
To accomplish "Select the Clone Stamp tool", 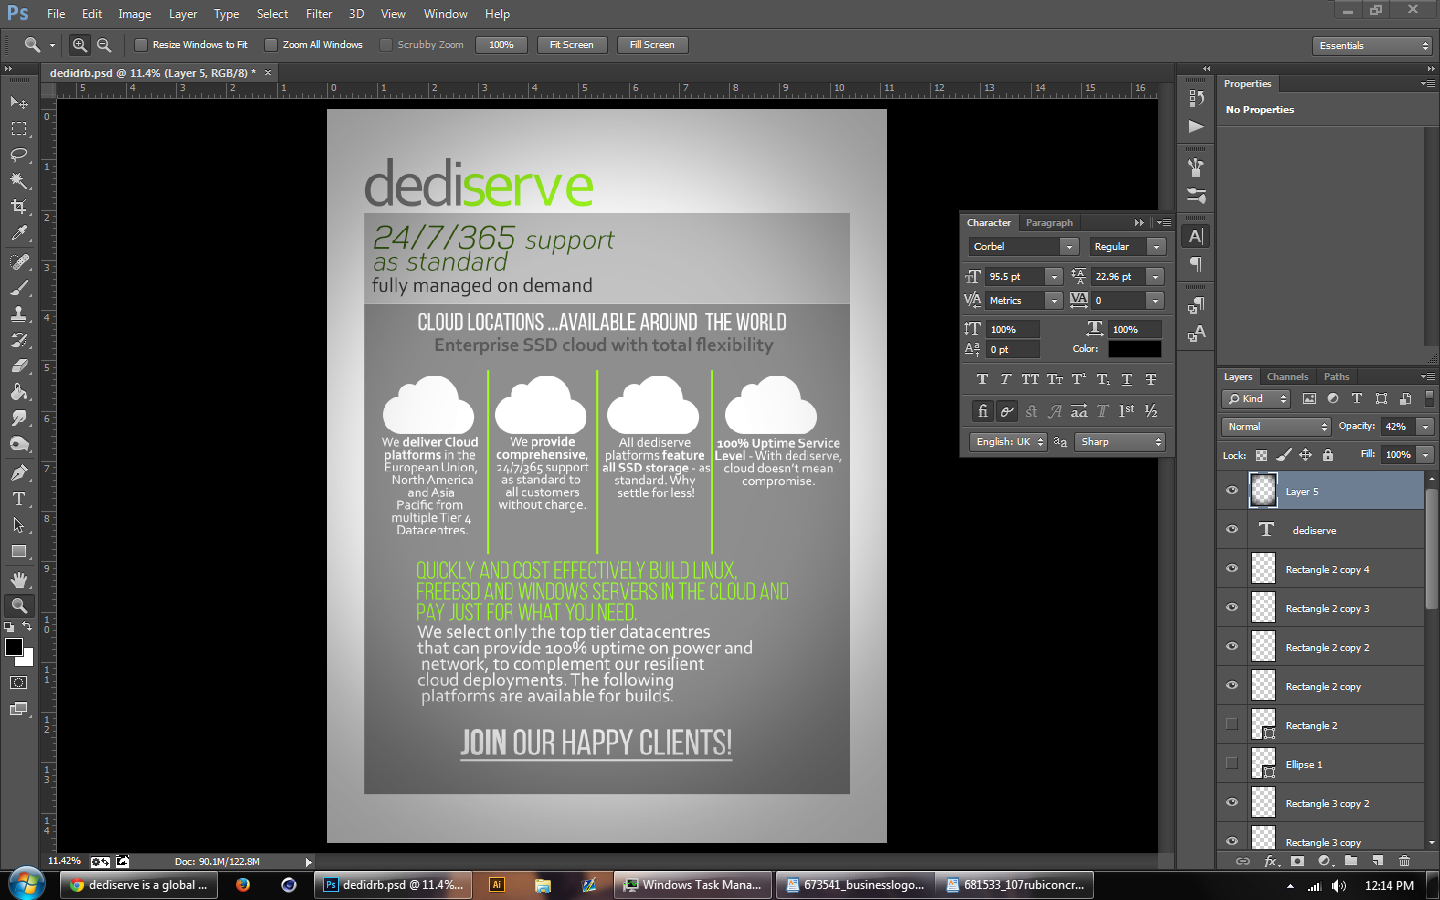I will (x=19, y=314).
